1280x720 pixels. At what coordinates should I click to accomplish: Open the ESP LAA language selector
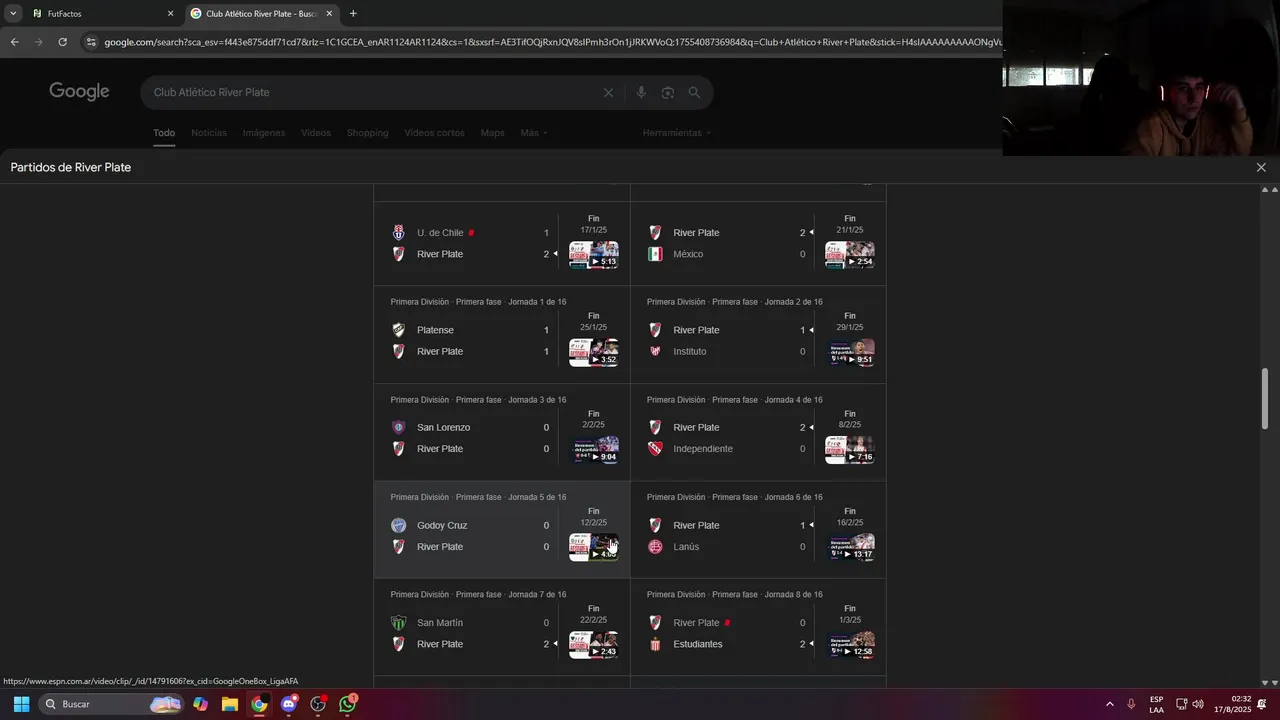click(1156, 704)
